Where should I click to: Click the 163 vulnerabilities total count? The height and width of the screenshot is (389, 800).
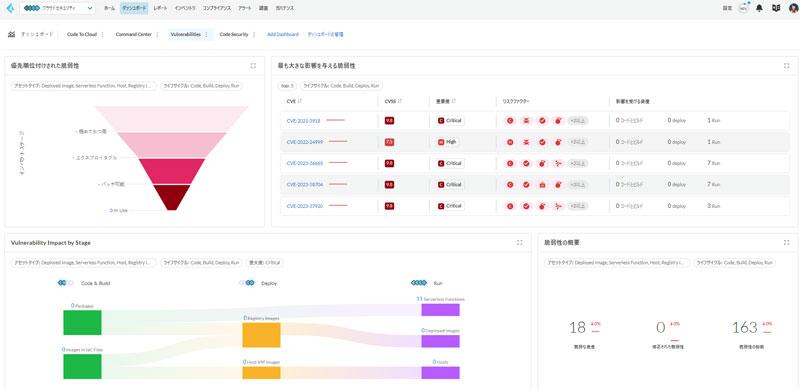coord(744,327)
